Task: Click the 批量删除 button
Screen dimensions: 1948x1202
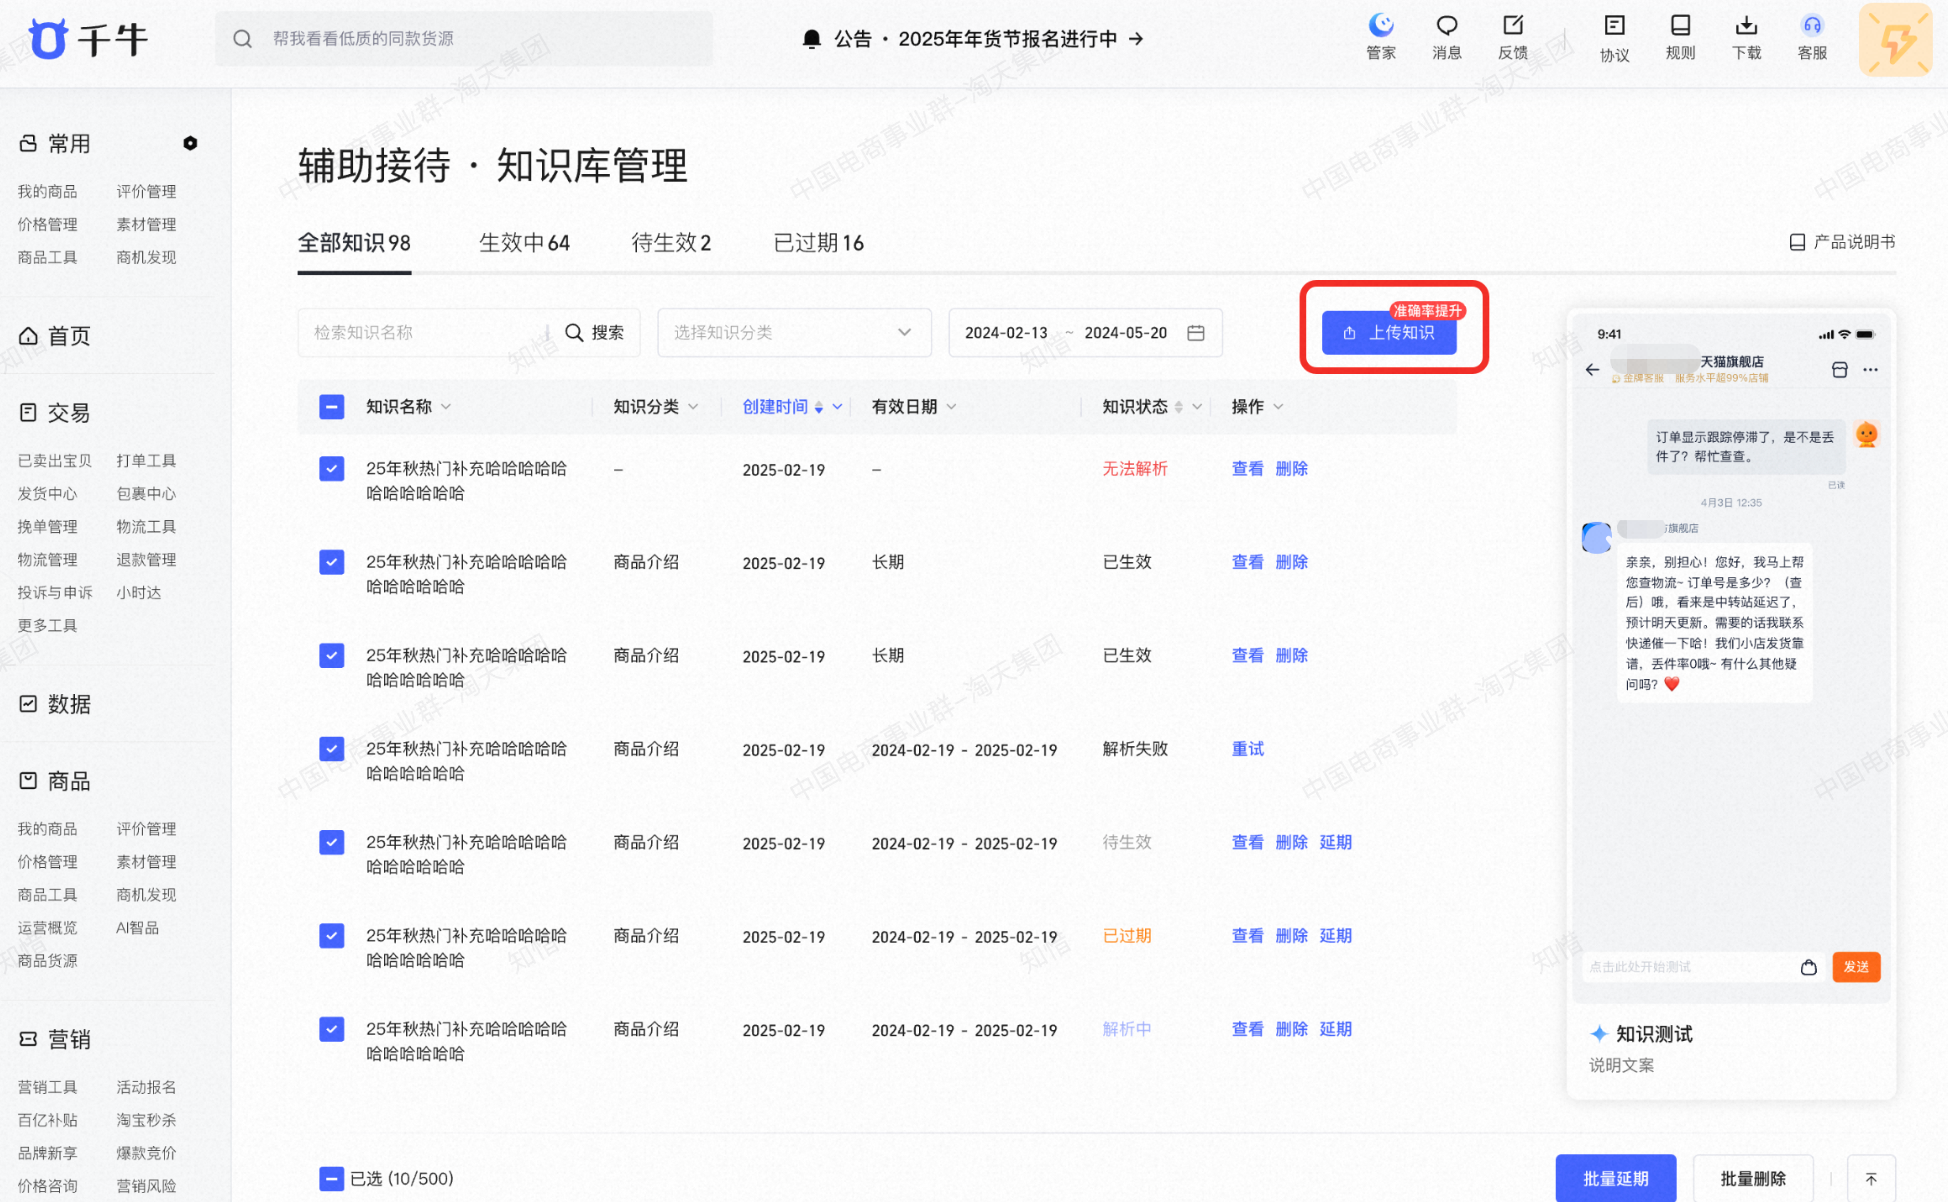Action: pyautogui.click(x=1752, y=1179)
